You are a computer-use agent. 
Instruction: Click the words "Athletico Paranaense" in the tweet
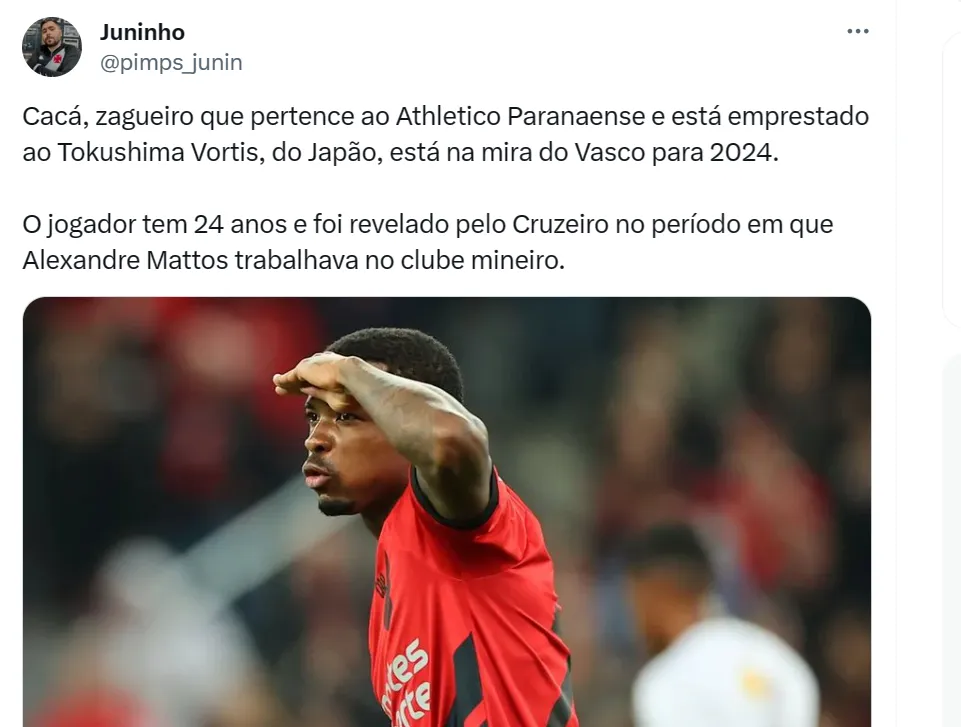click(520, 116)
